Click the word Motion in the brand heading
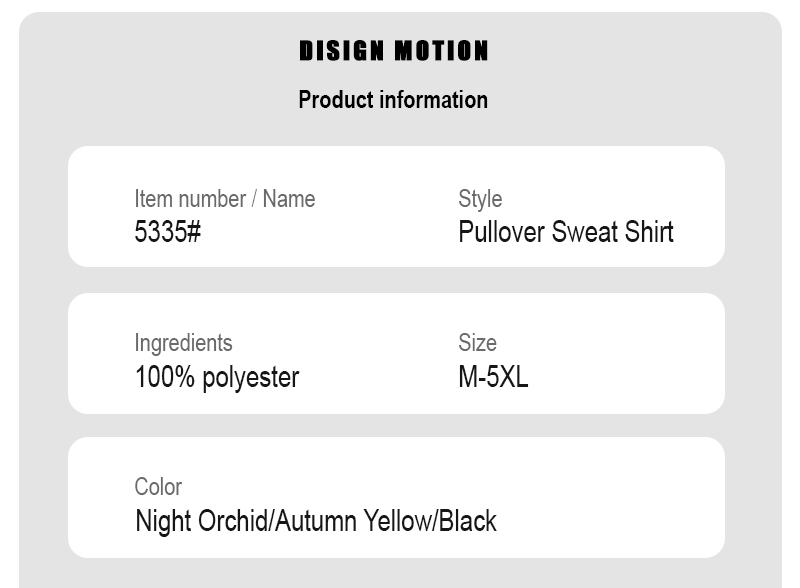The height and width of the screenshot is (588, 800). [441, 51]
